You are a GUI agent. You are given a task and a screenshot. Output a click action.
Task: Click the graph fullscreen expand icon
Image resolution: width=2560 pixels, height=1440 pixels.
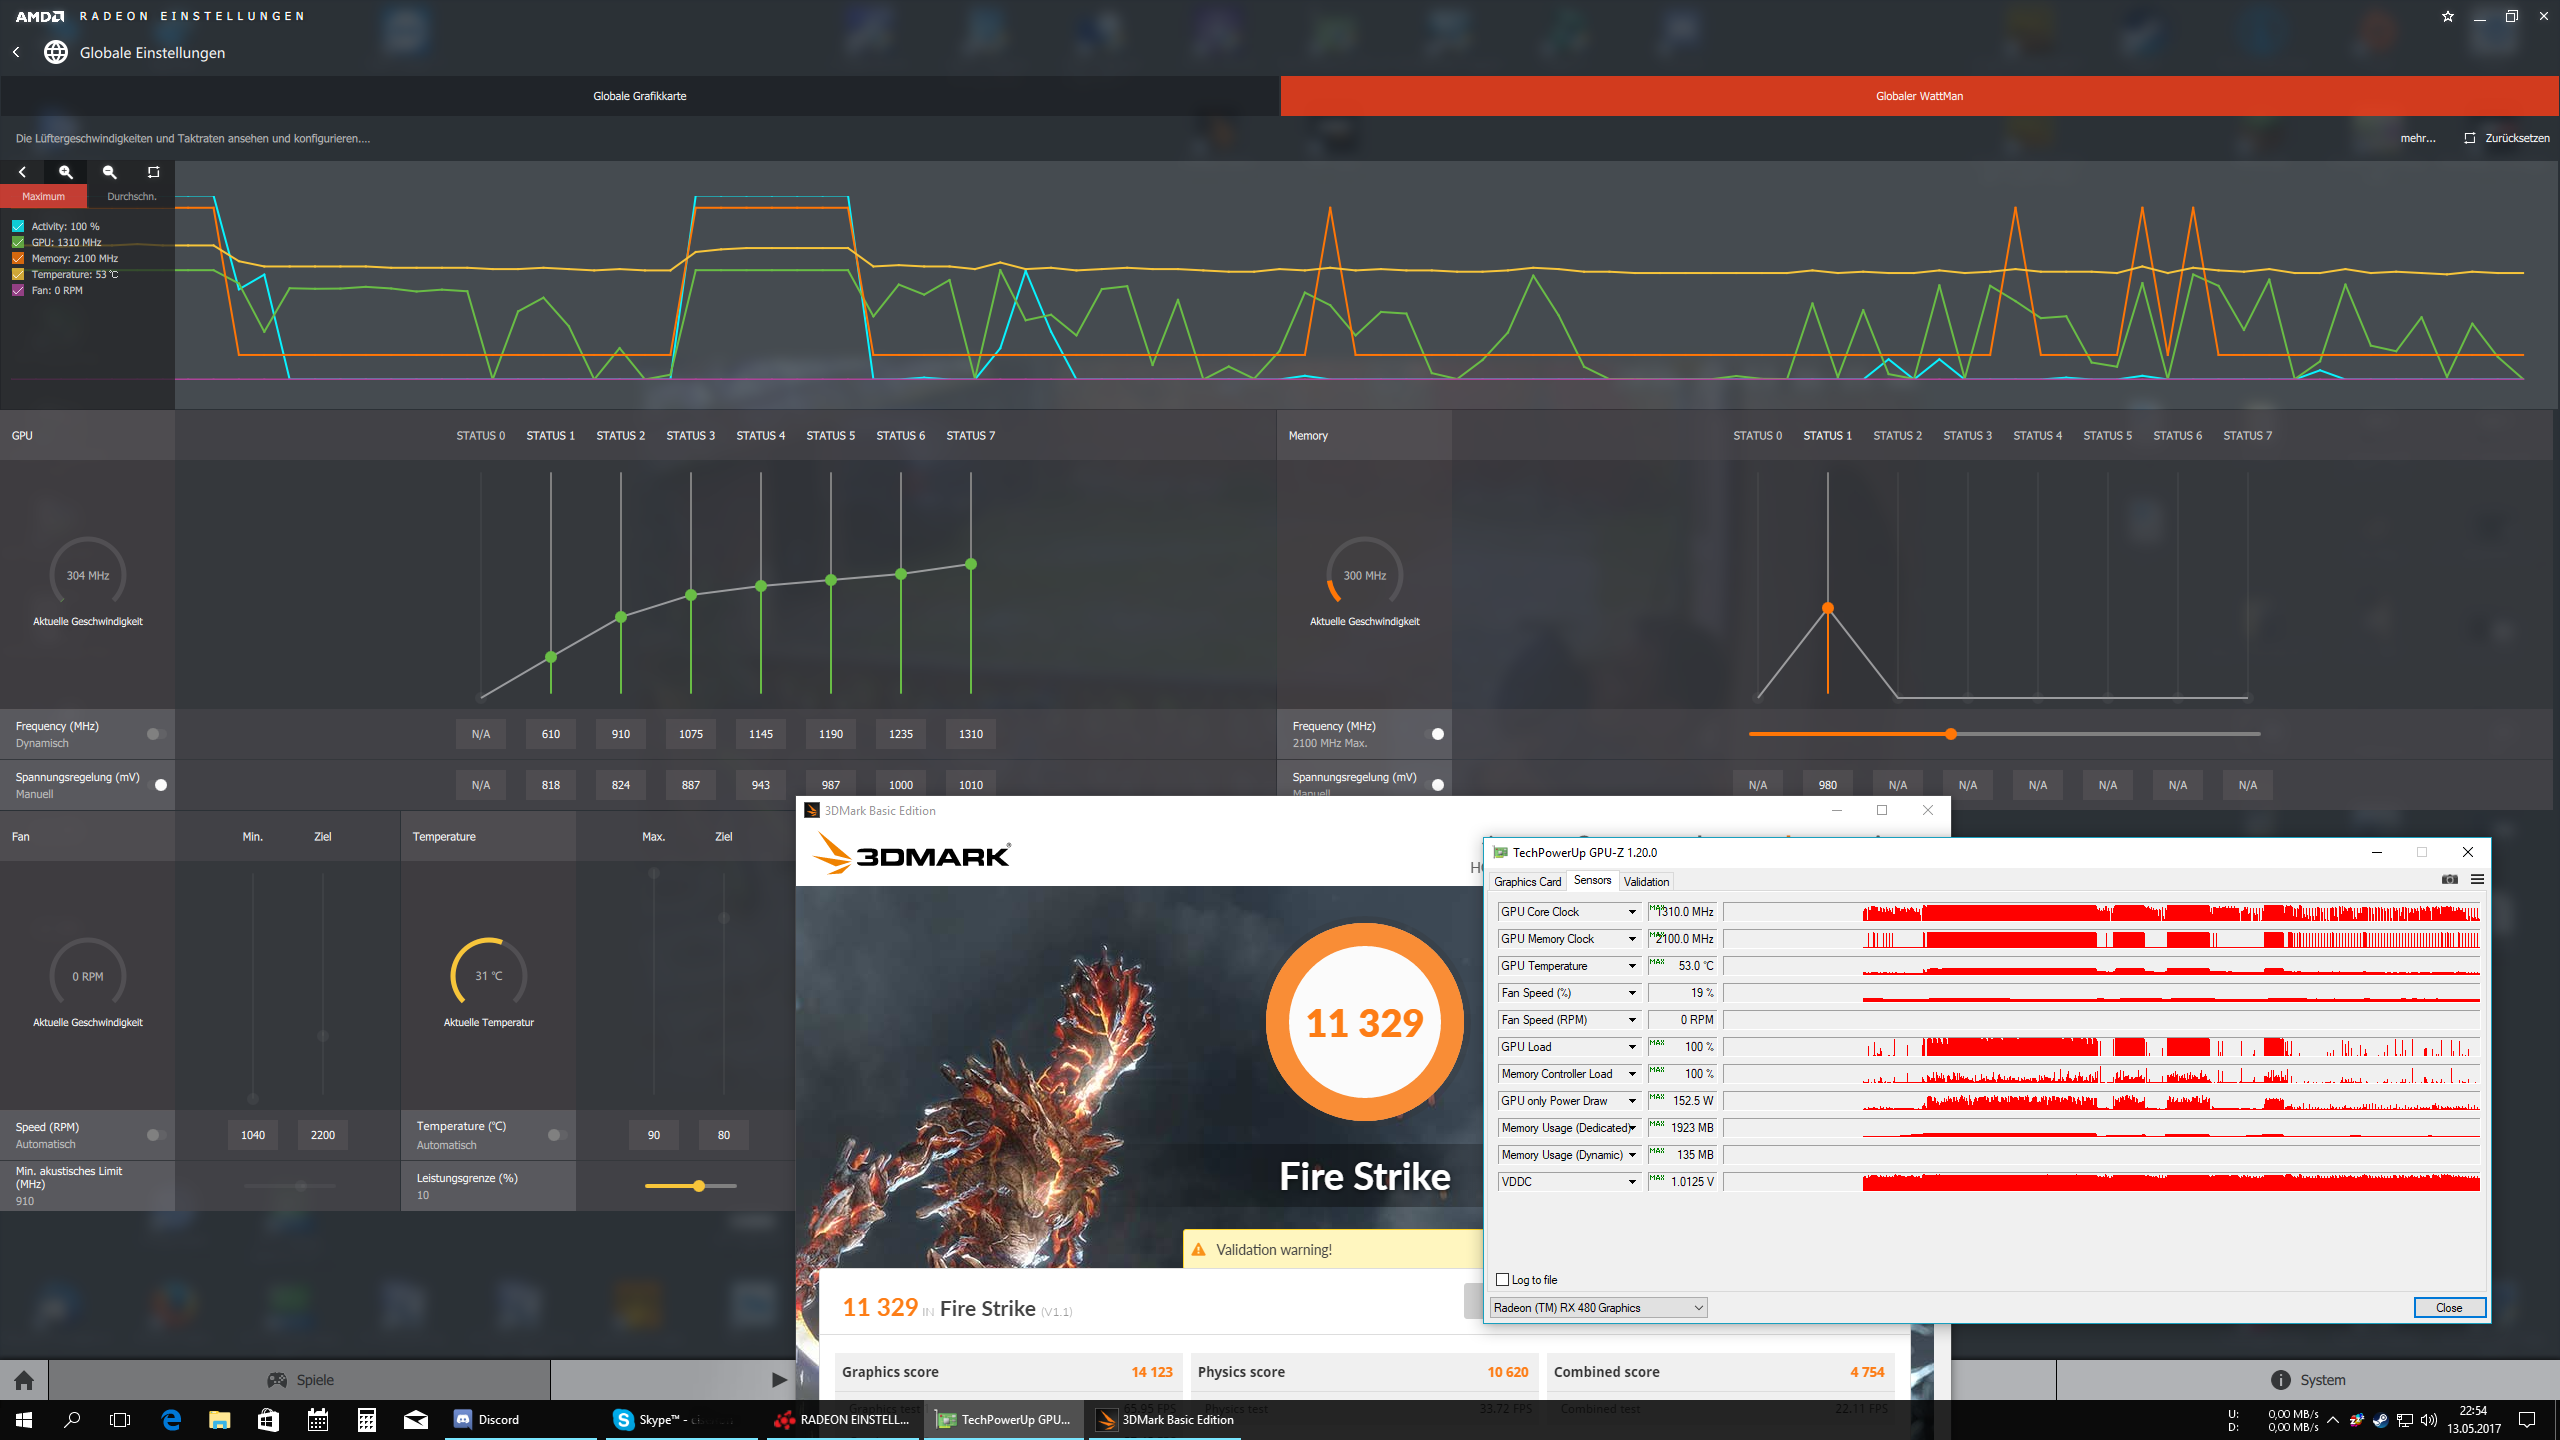point(153,172)
